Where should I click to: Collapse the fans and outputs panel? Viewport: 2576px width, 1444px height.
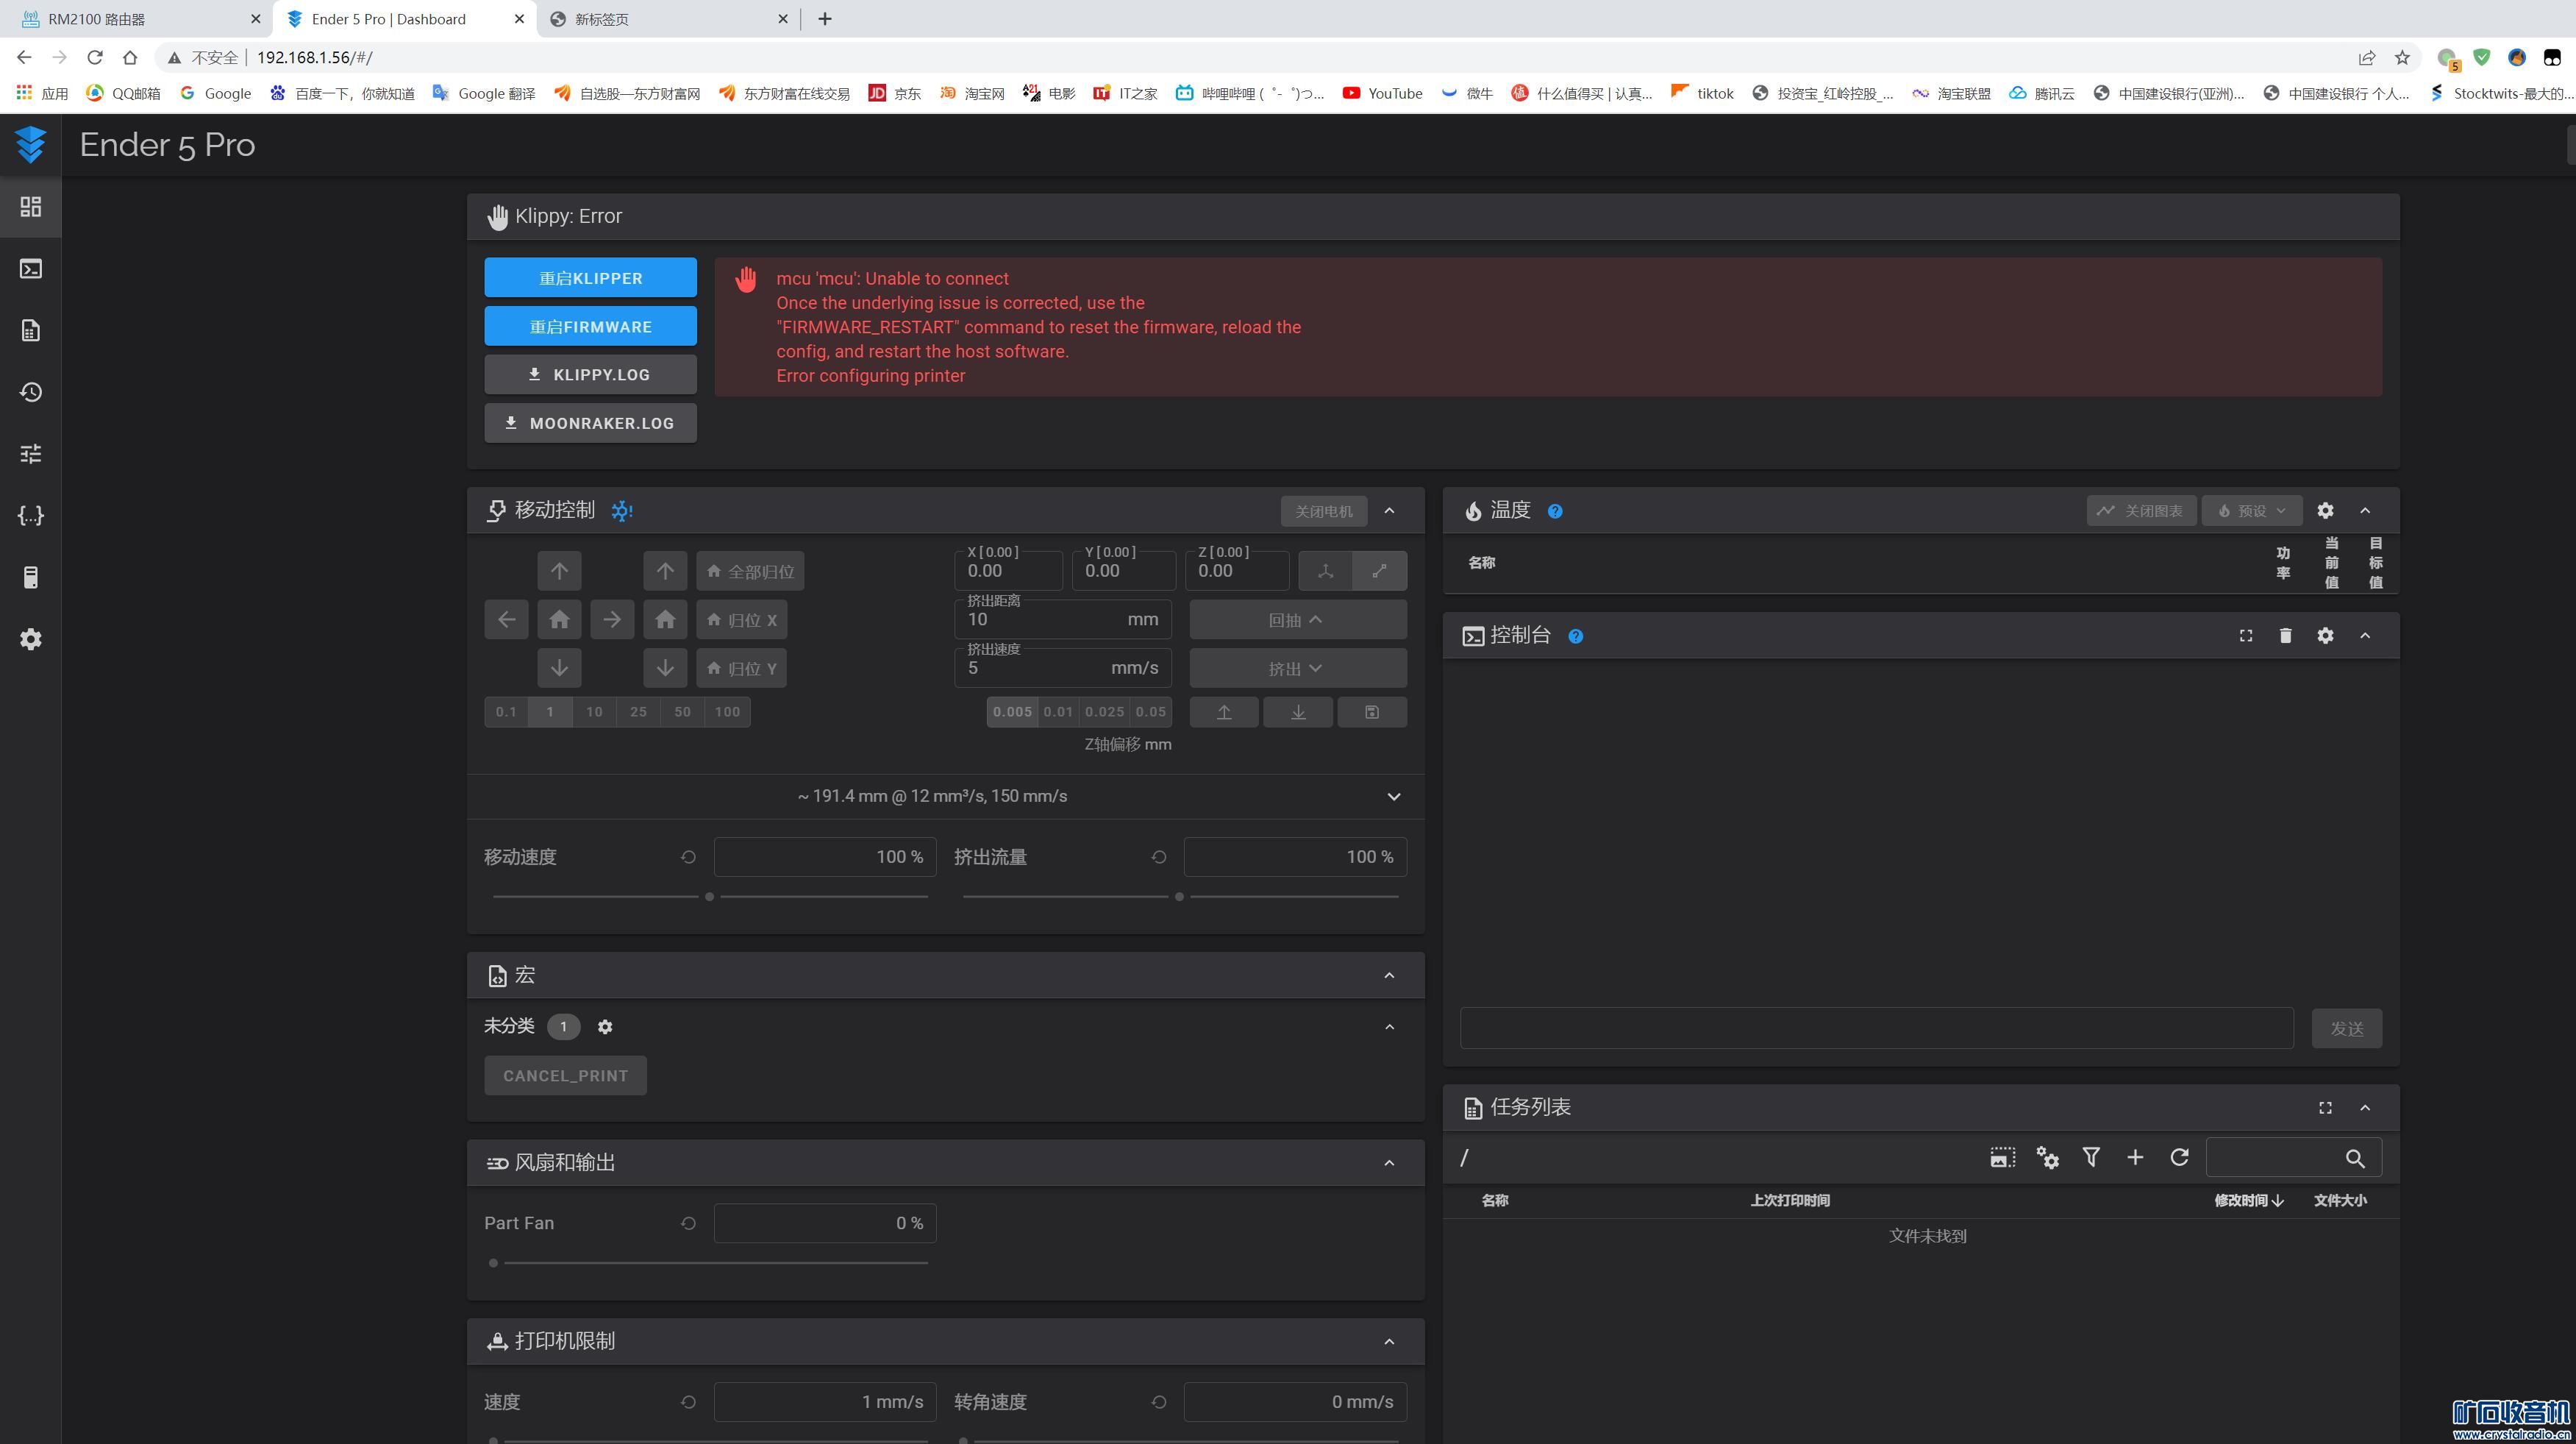click(x=1389, y=1163)
